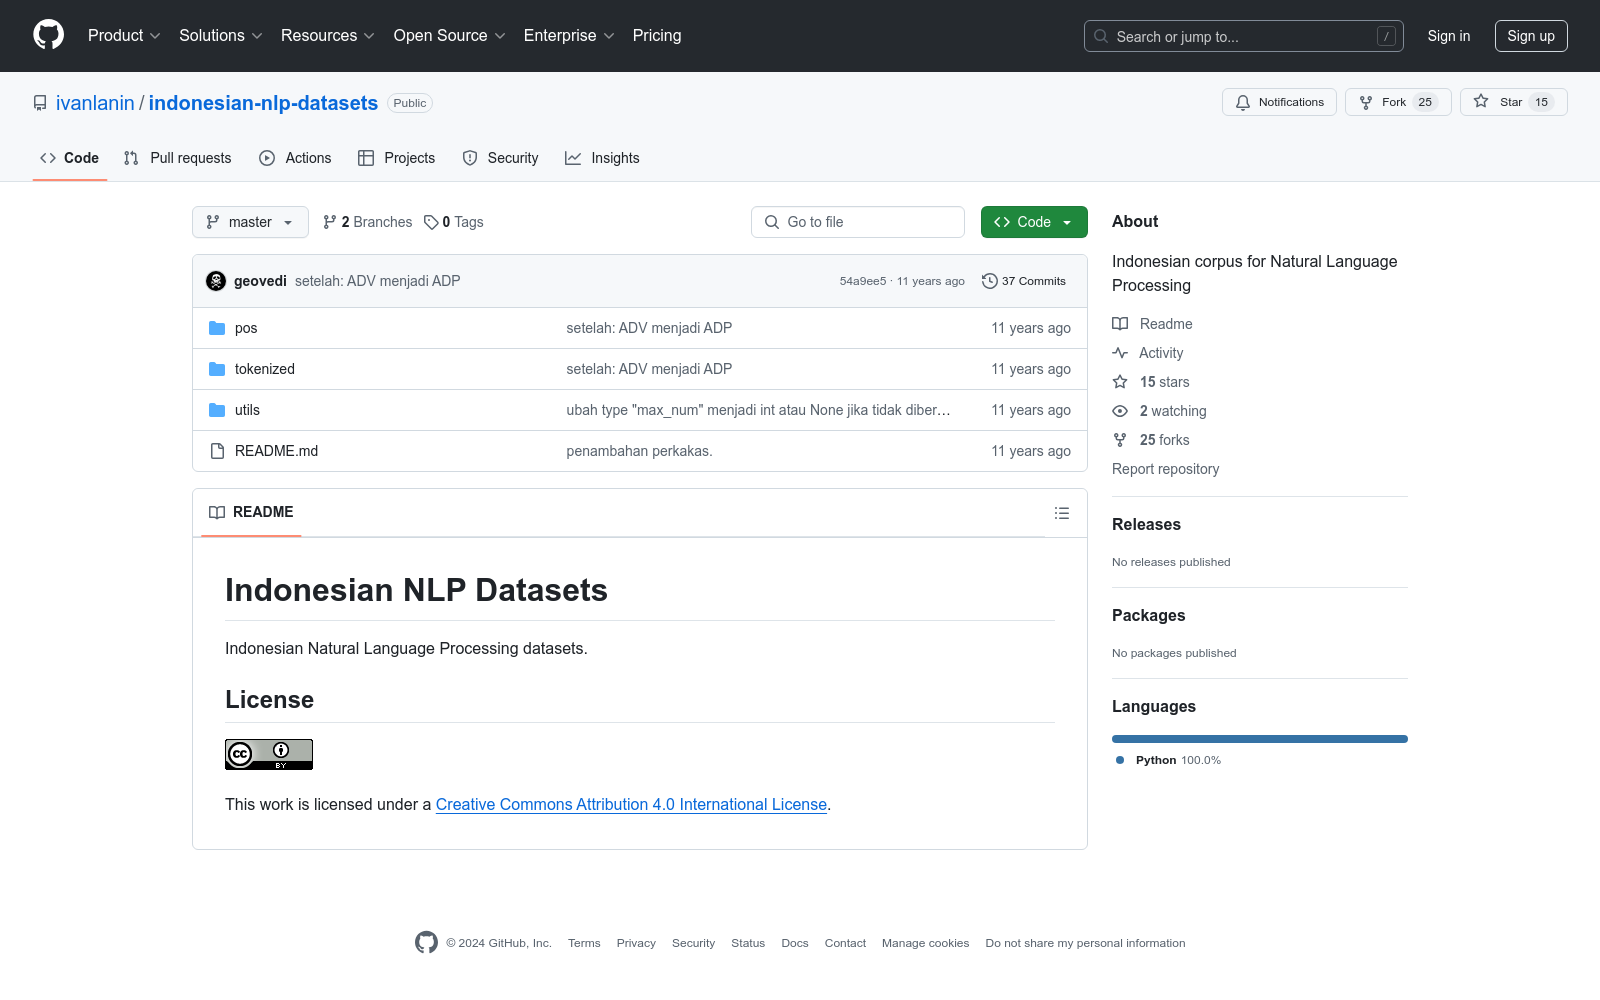Click the pos folder icon

(217, 328)
